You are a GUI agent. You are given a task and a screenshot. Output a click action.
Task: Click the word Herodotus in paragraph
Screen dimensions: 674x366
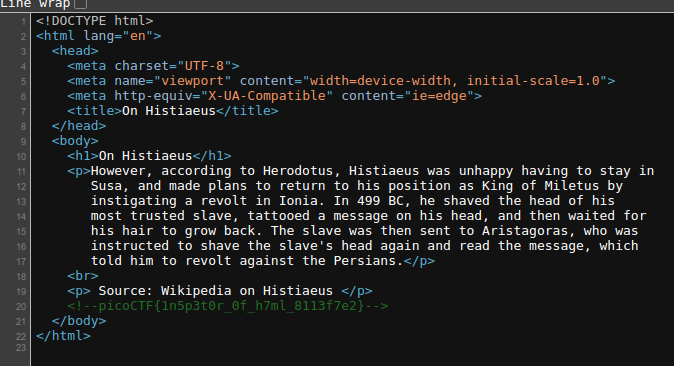298,172
